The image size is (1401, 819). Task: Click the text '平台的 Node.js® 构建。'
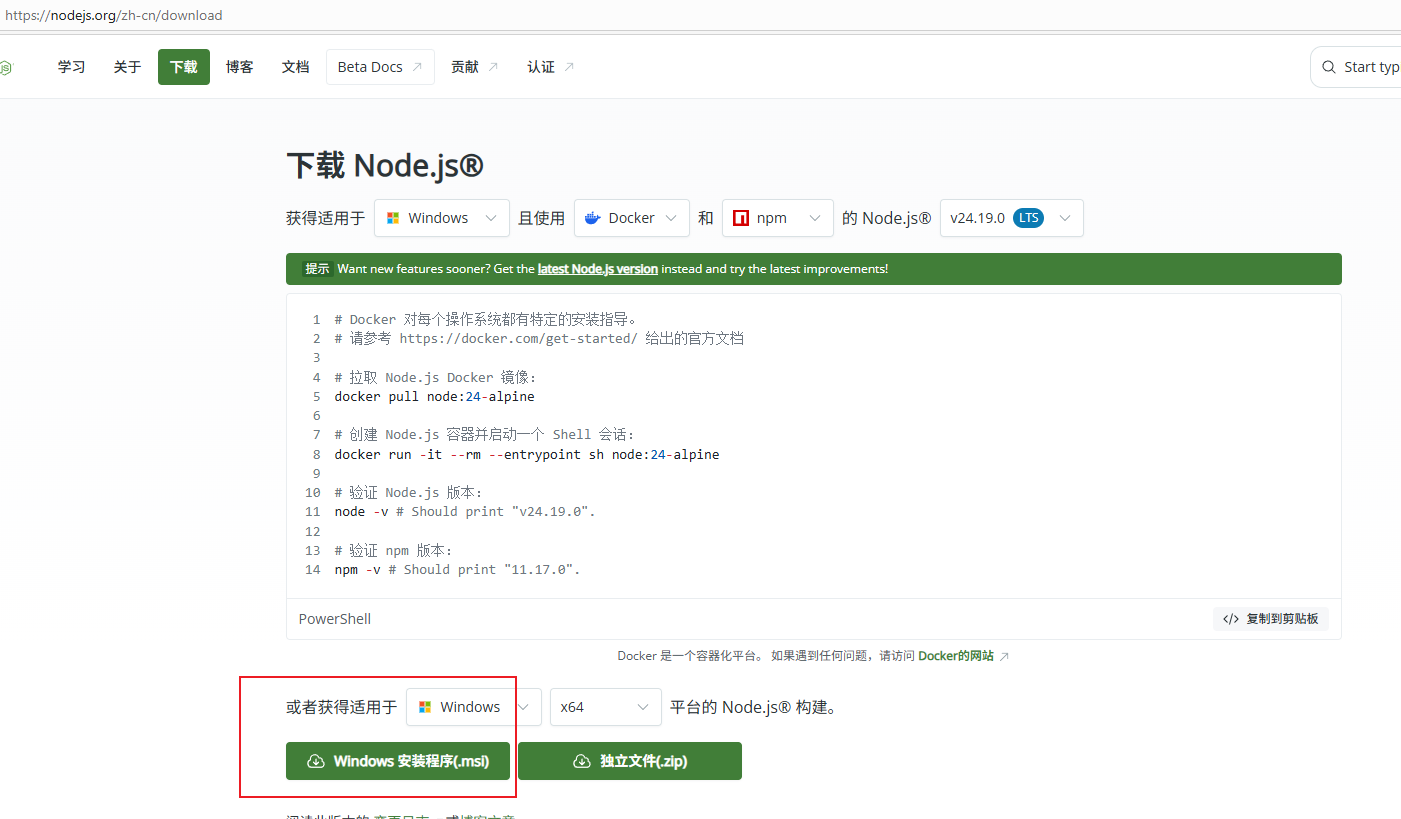tap(753, 707)
